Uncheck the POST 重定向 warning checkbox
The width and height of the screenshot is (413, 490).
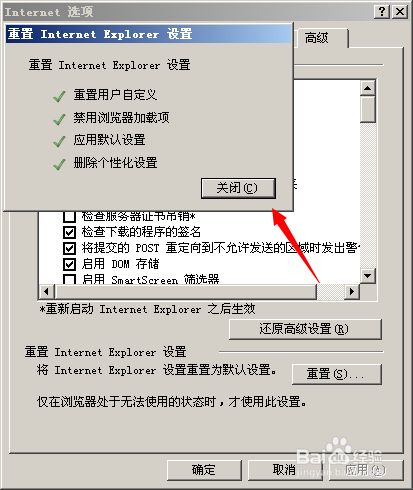coord(69,248)
